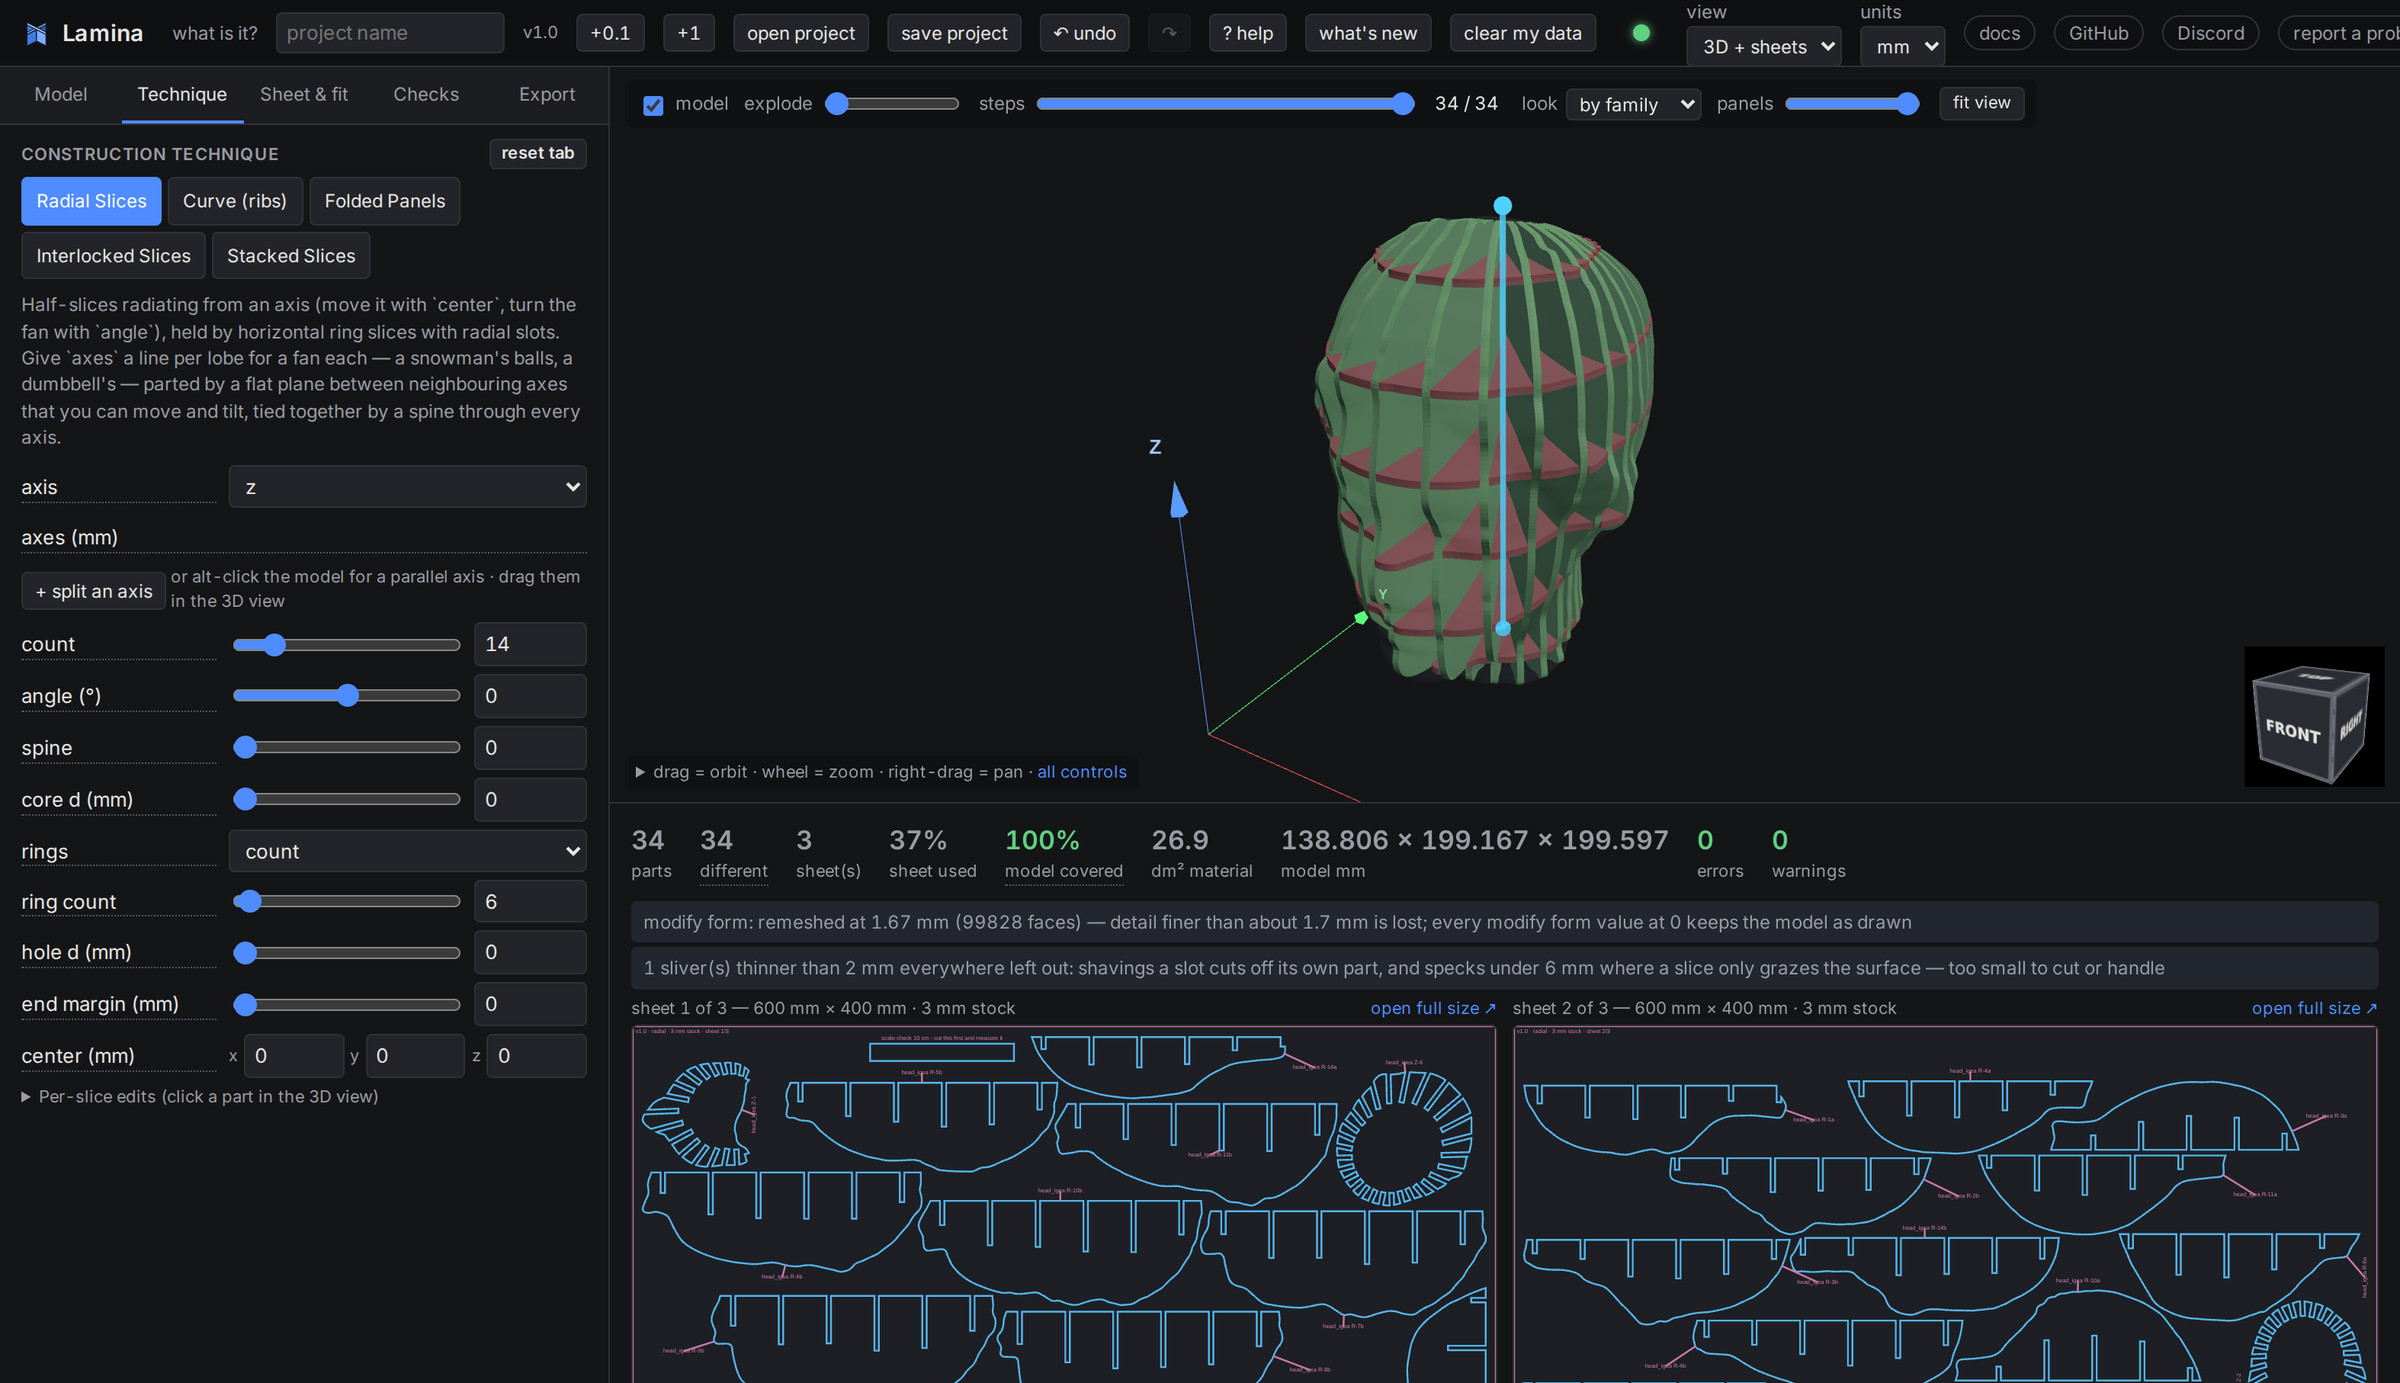The image size is (2400, 1383).
Task: Open the rings mode dropdown
Action: 408,851
